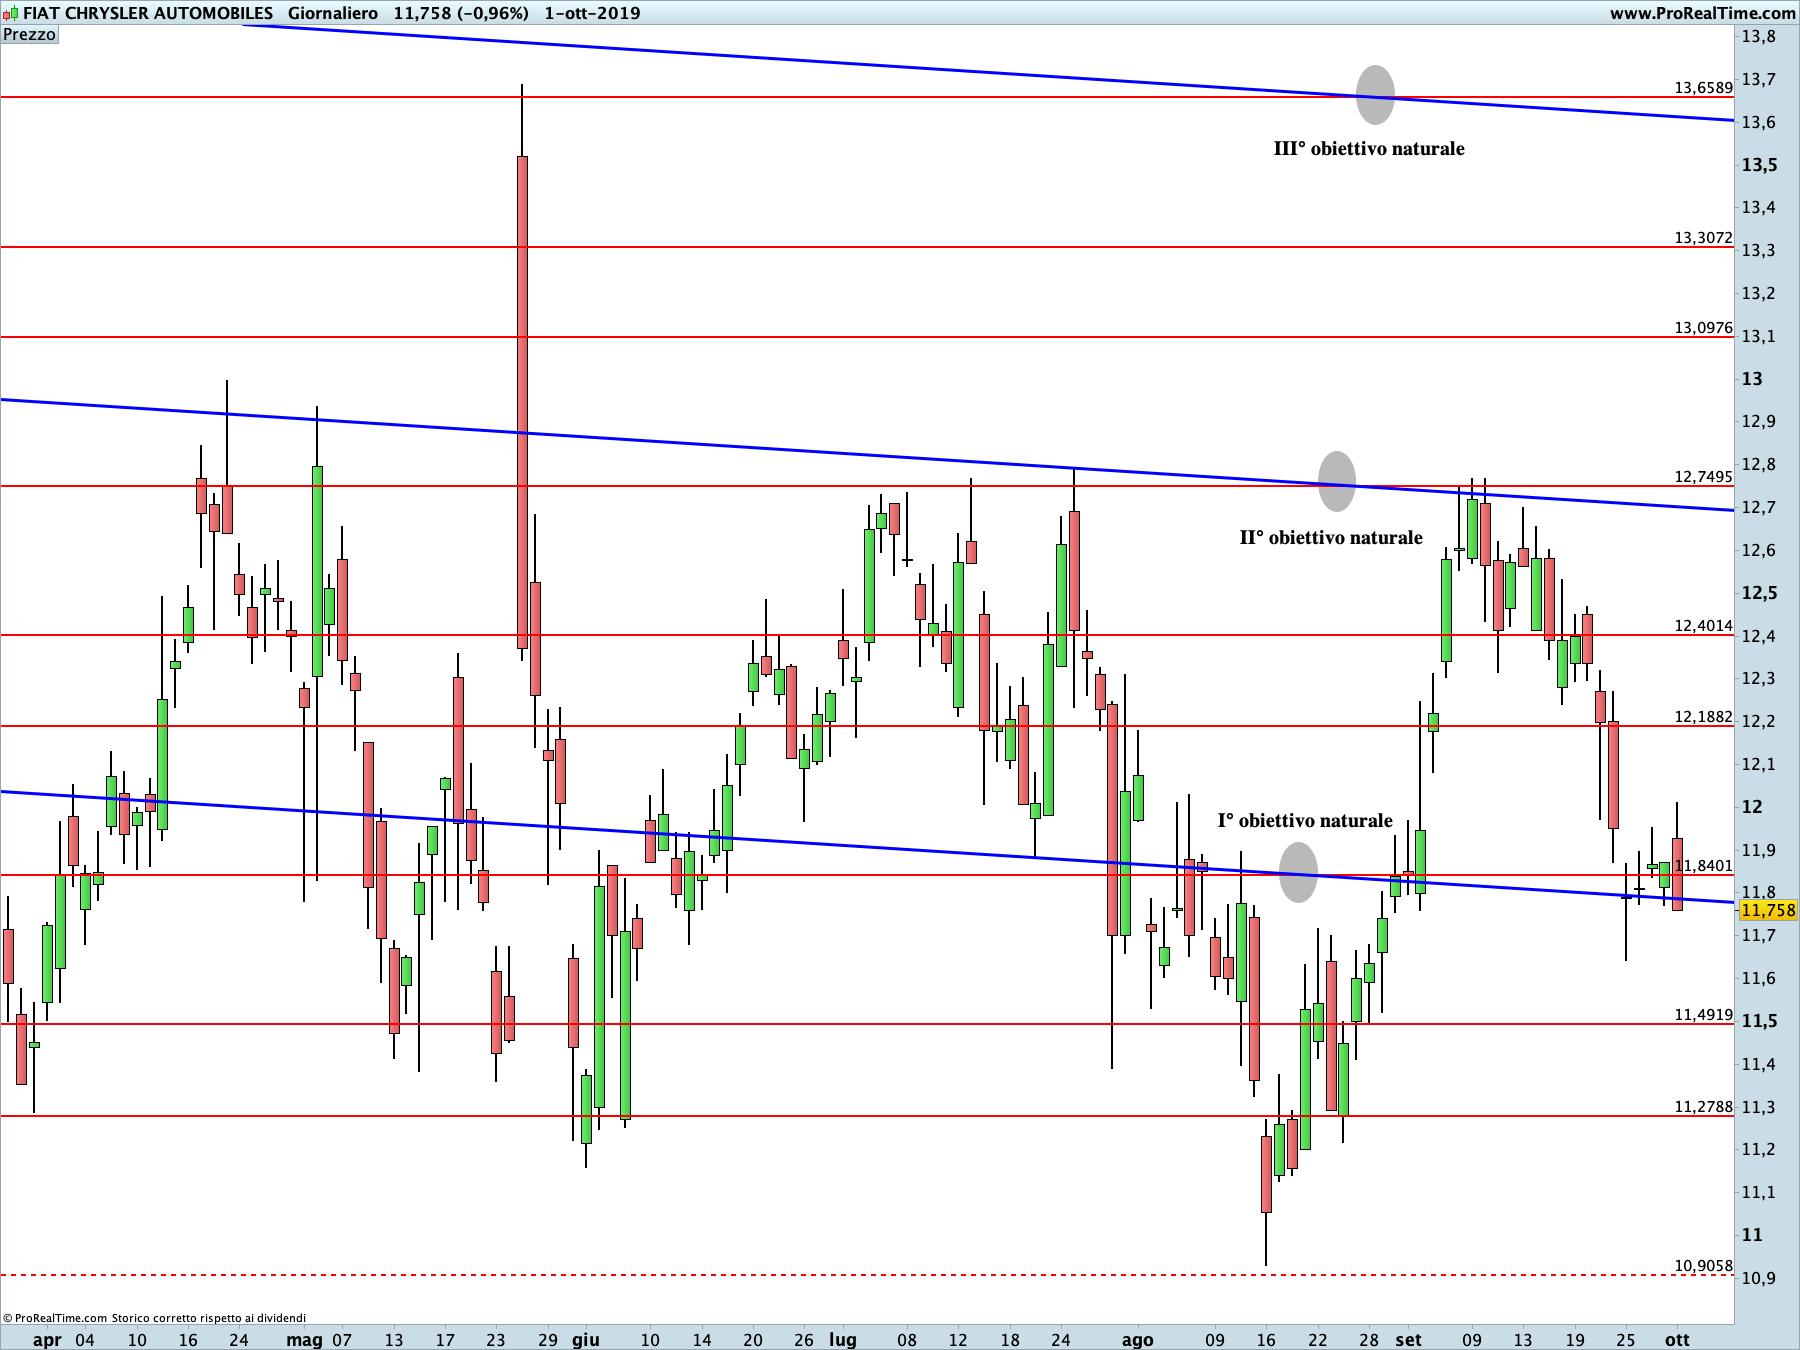Click the 12,4014 level label
This screenshot has height=1350, width=1800.
coord(1704,625)
